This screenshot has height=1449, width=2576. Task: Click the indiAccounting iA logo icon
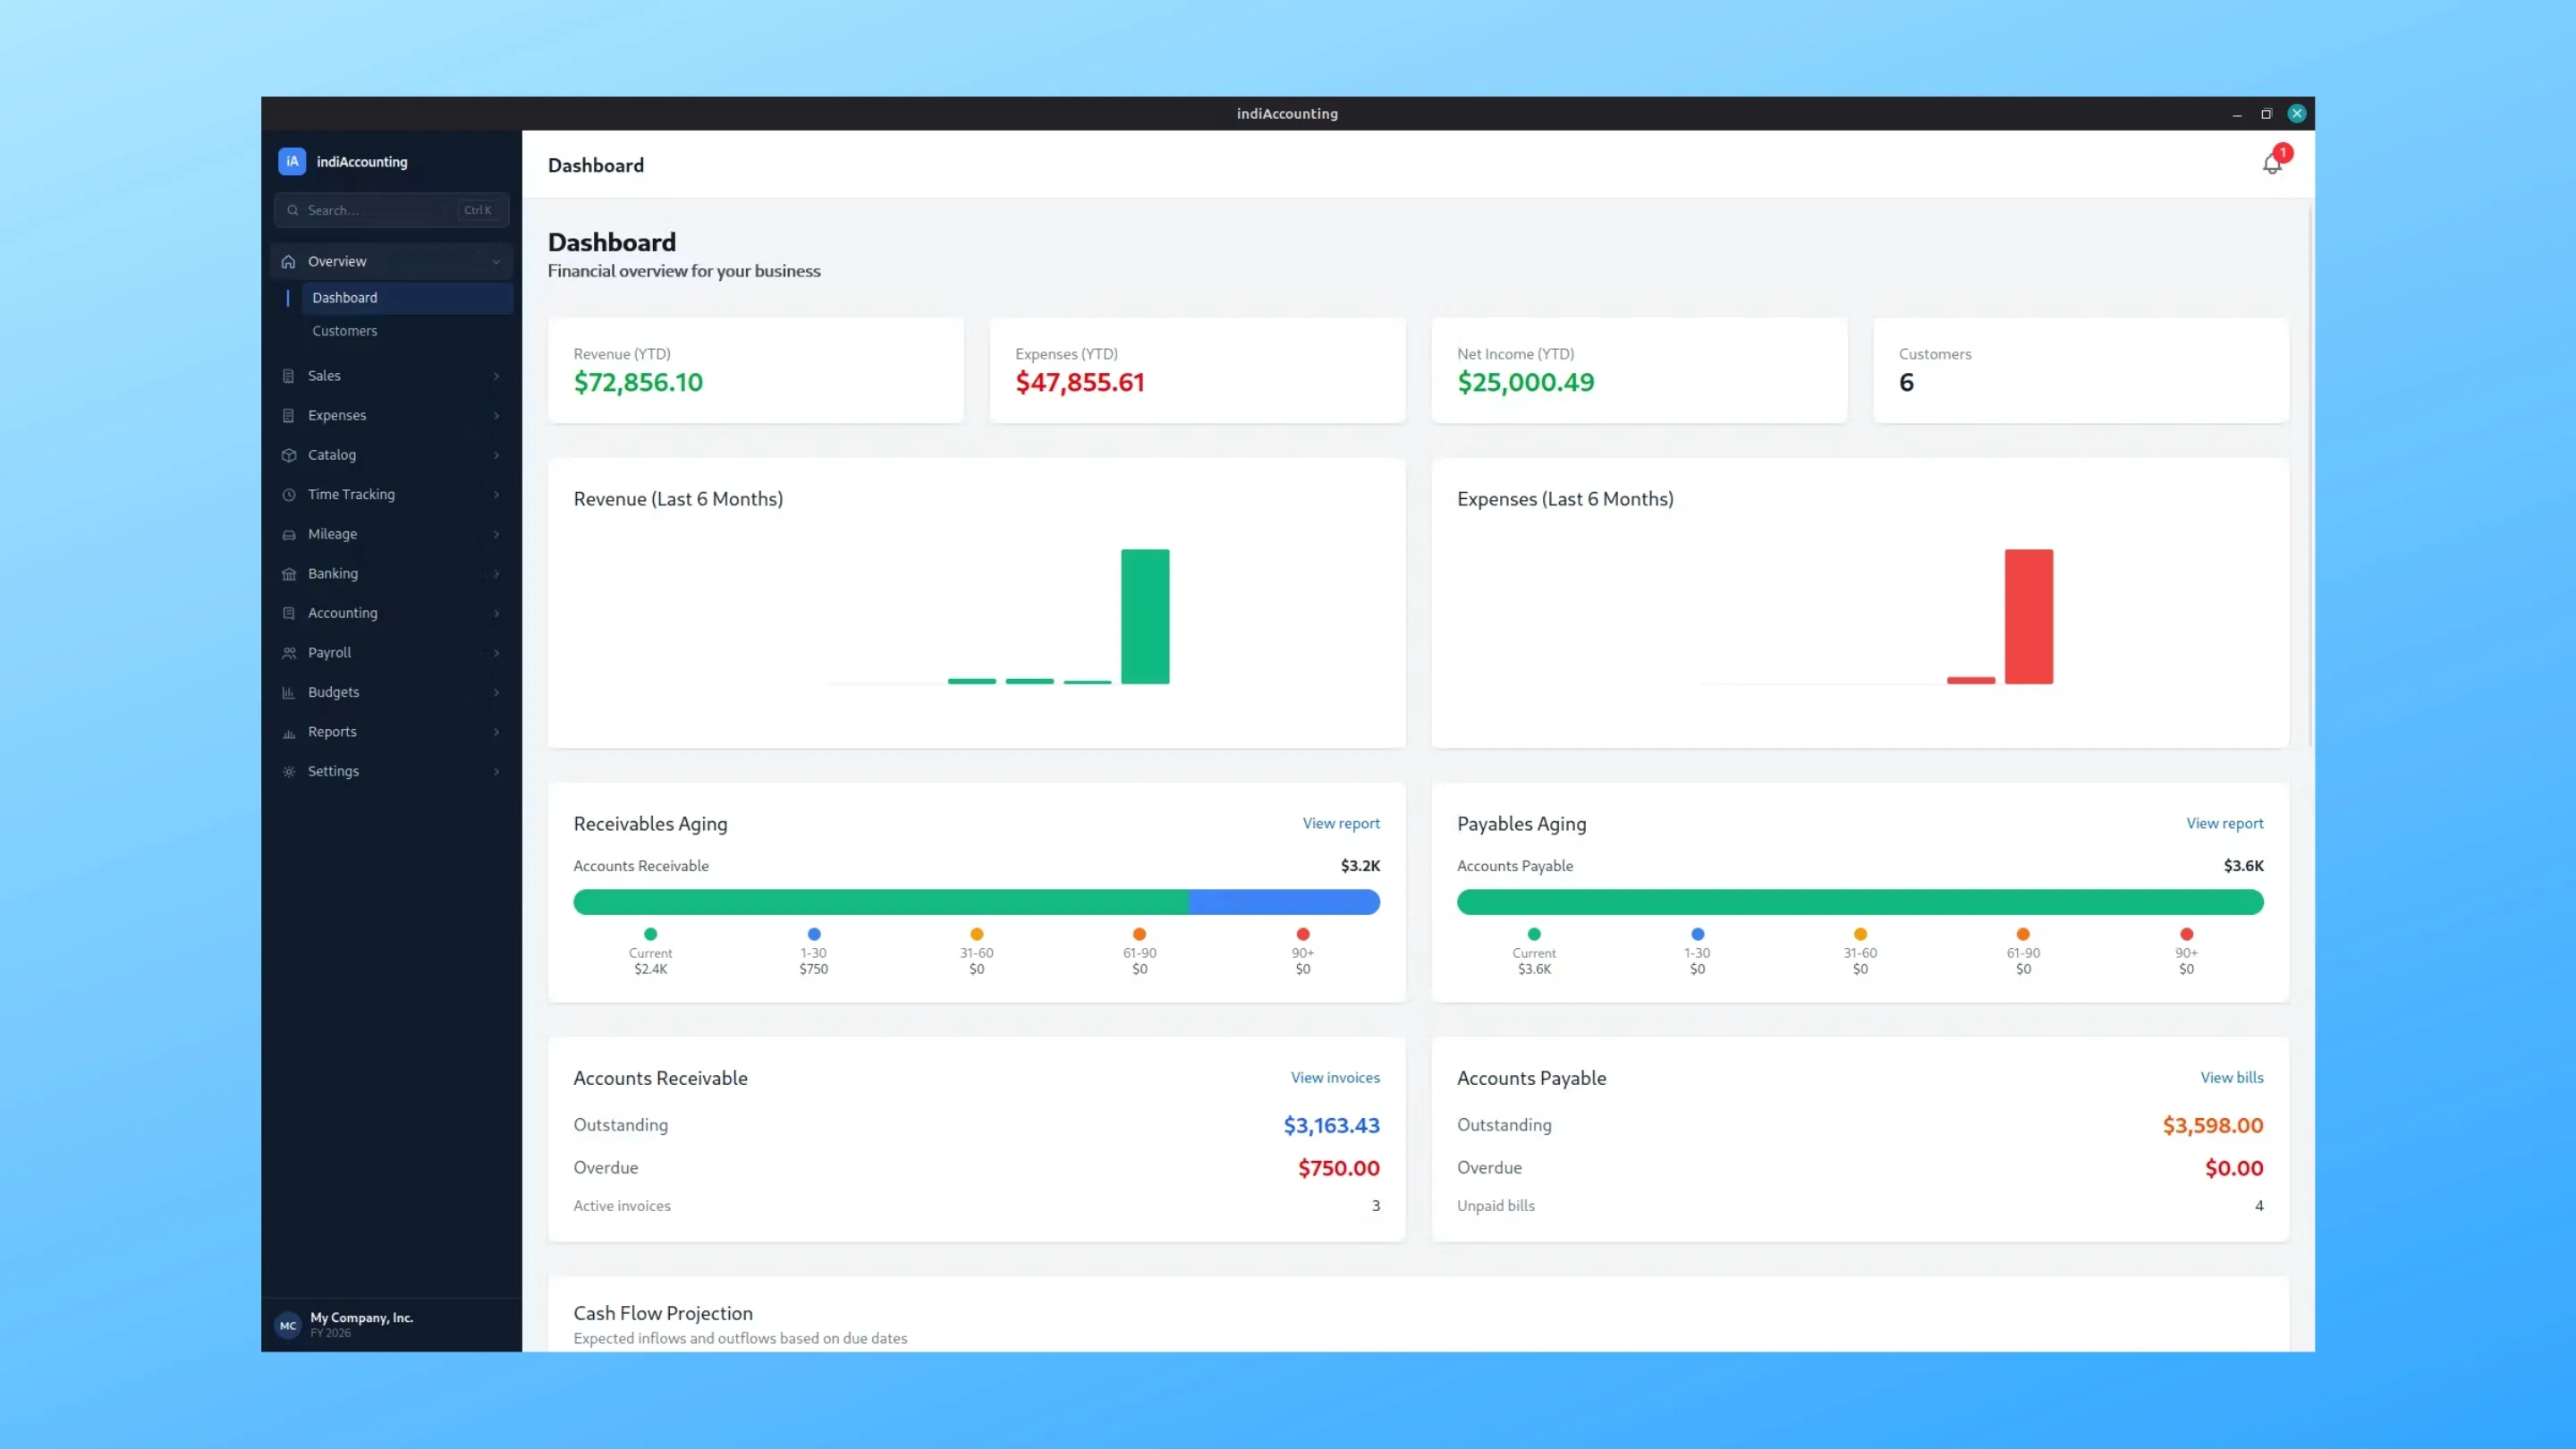click(292, 161)
